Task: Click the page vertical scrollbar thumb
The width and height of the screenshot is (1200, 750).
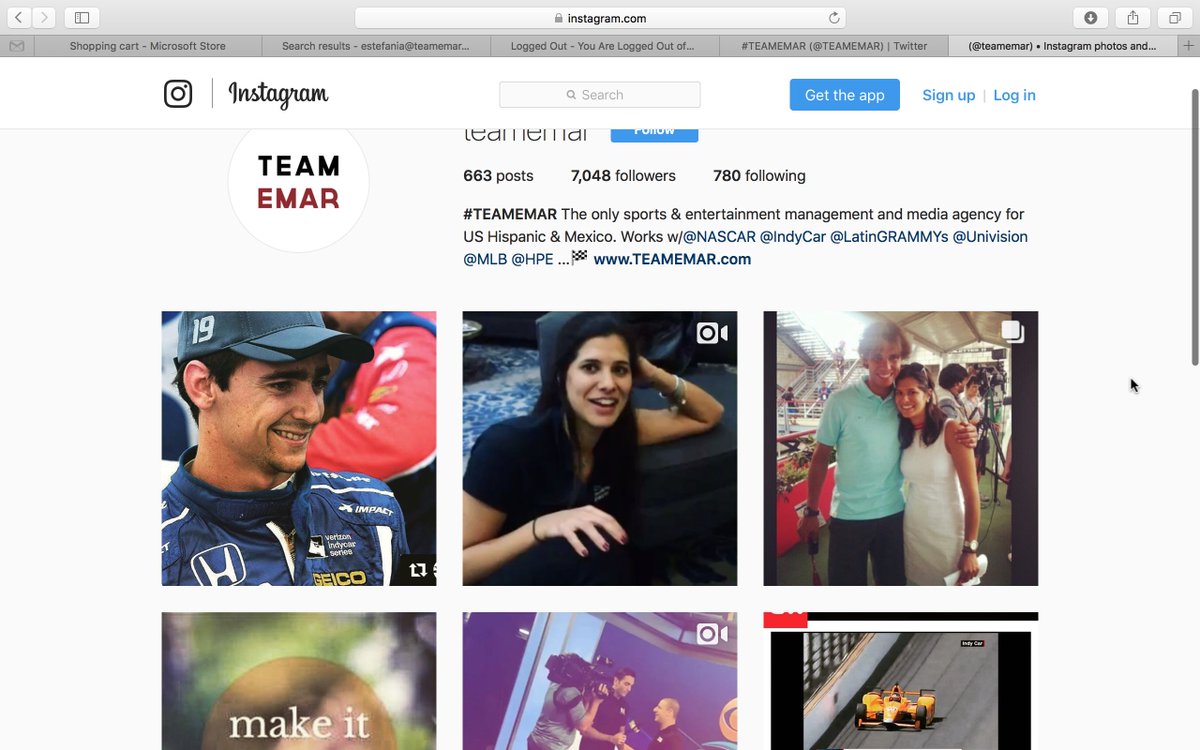Action: 1194,227
